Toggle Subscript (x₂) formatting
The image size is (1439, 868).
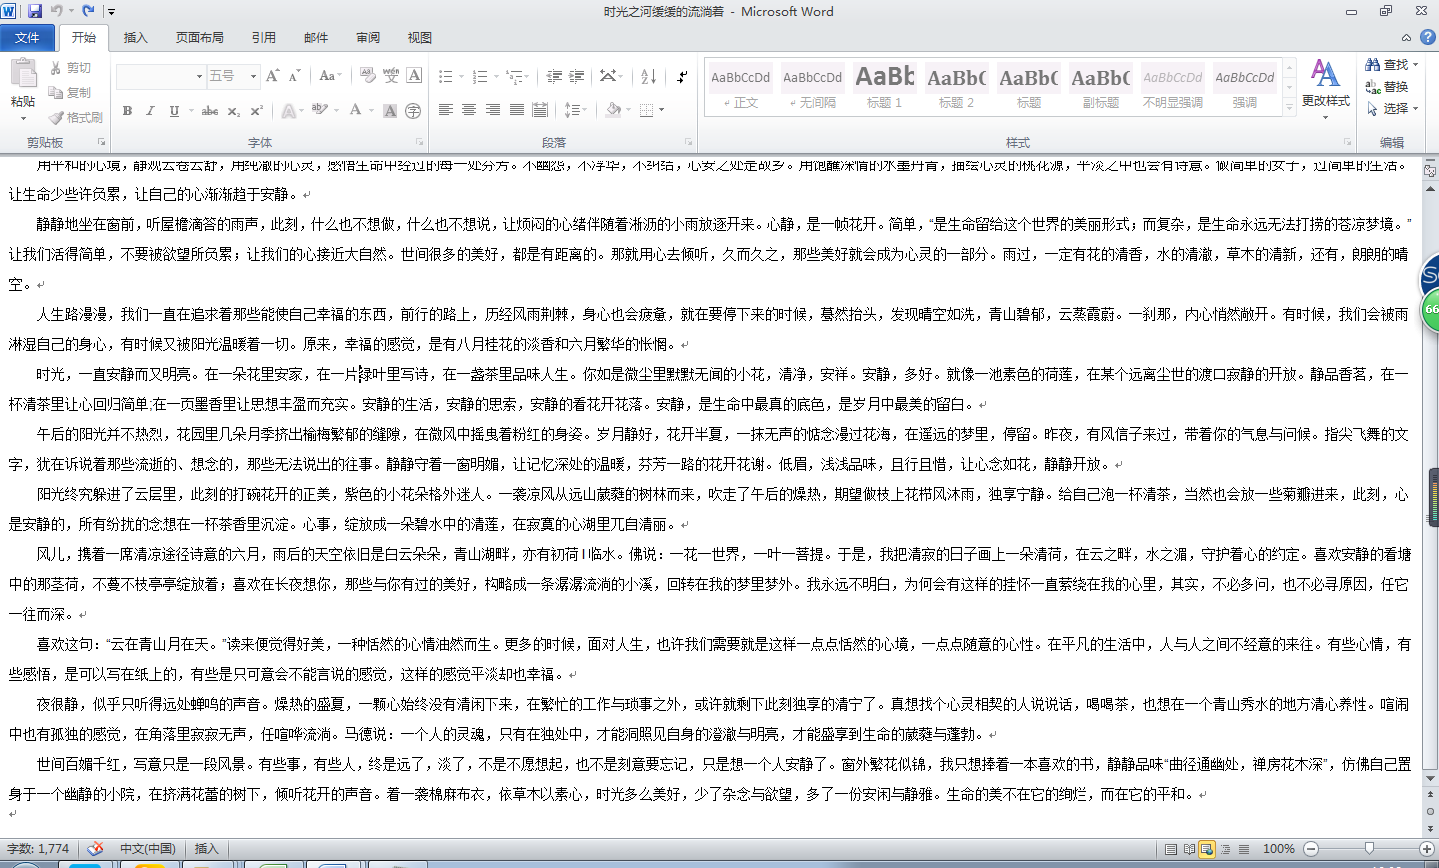(233, 110)
